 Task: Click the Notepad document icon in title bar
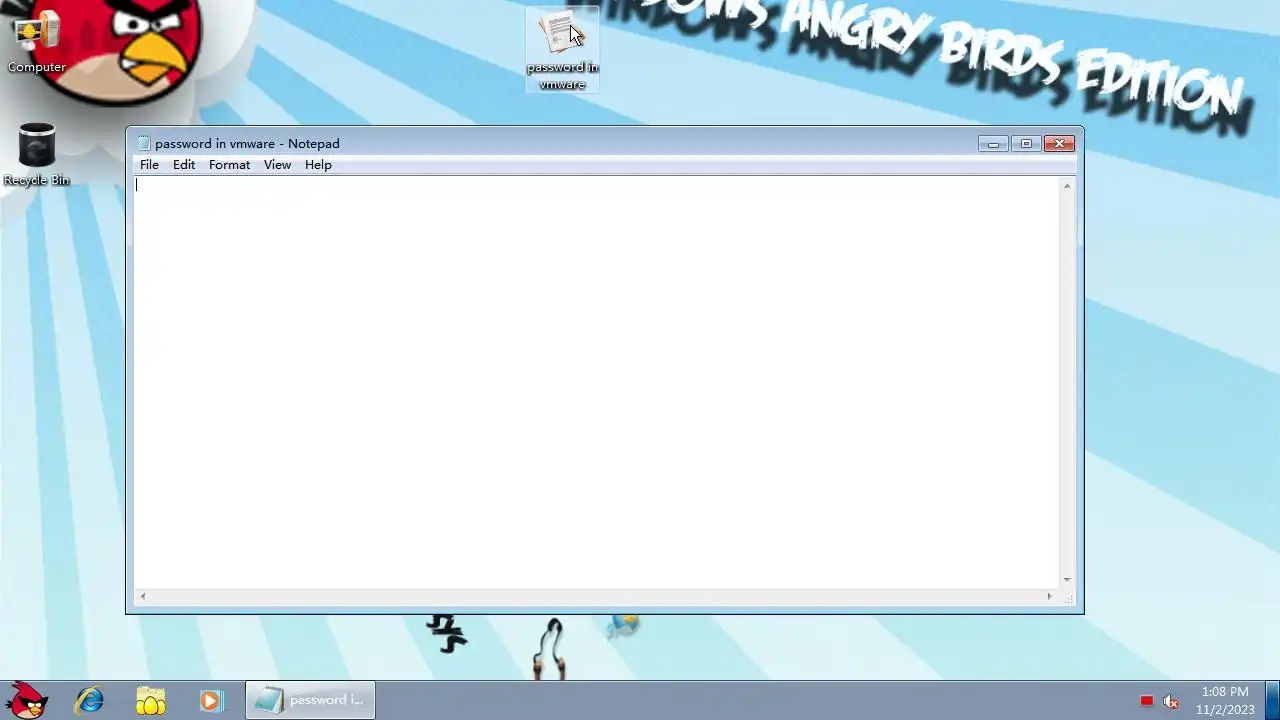[143, 144]
